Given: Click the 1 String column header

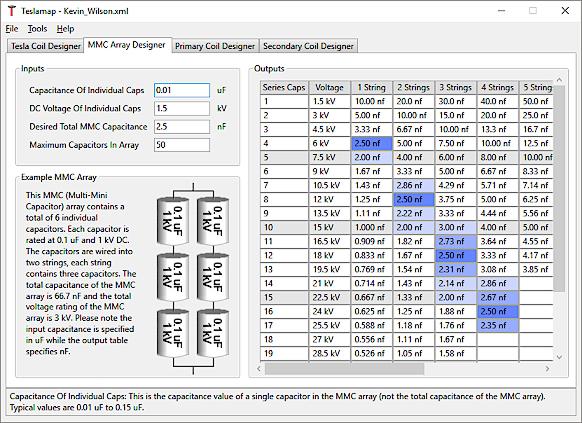Looking at the screenshot, I should coord(372,88).
